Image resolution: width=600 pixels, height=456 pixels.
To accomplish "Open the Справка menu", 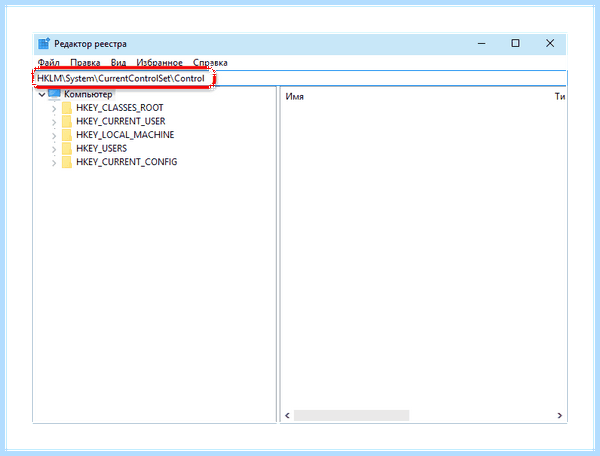I will click(210, 63).
